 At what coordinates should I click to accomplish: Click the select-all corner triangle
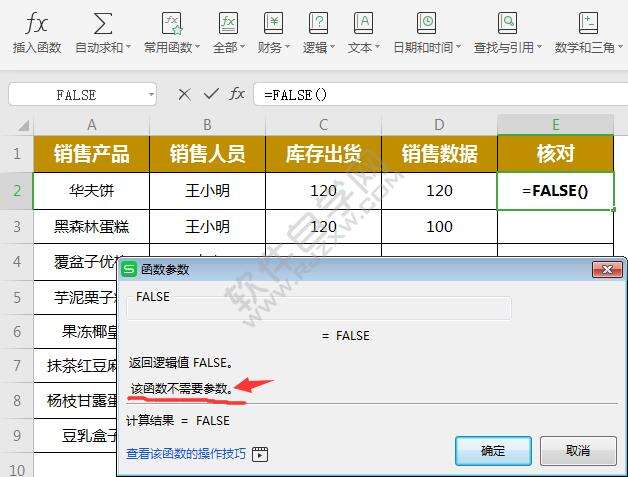point(24,126)
